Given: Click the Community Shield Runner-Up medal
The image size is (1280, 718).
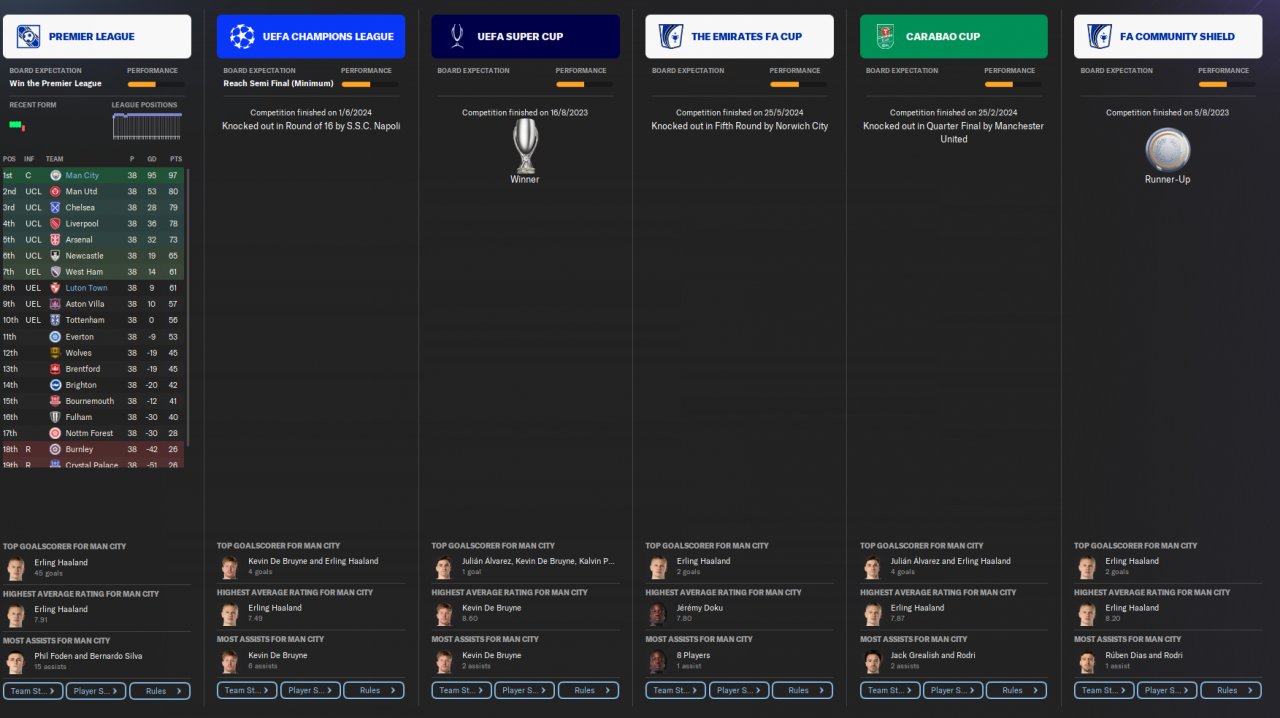Looking at the screenshot, I should click(1168, 150).
